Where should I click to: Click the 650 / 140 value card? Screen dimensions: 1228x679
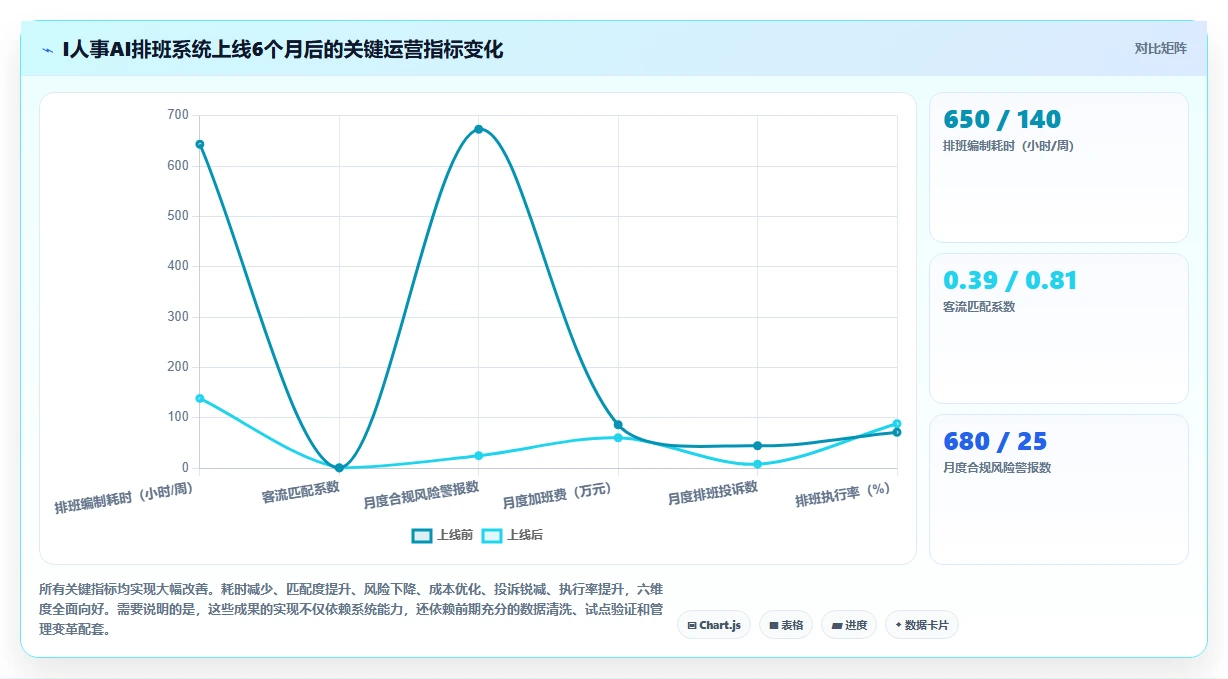pyautogui.click(x=1059, y=167)
